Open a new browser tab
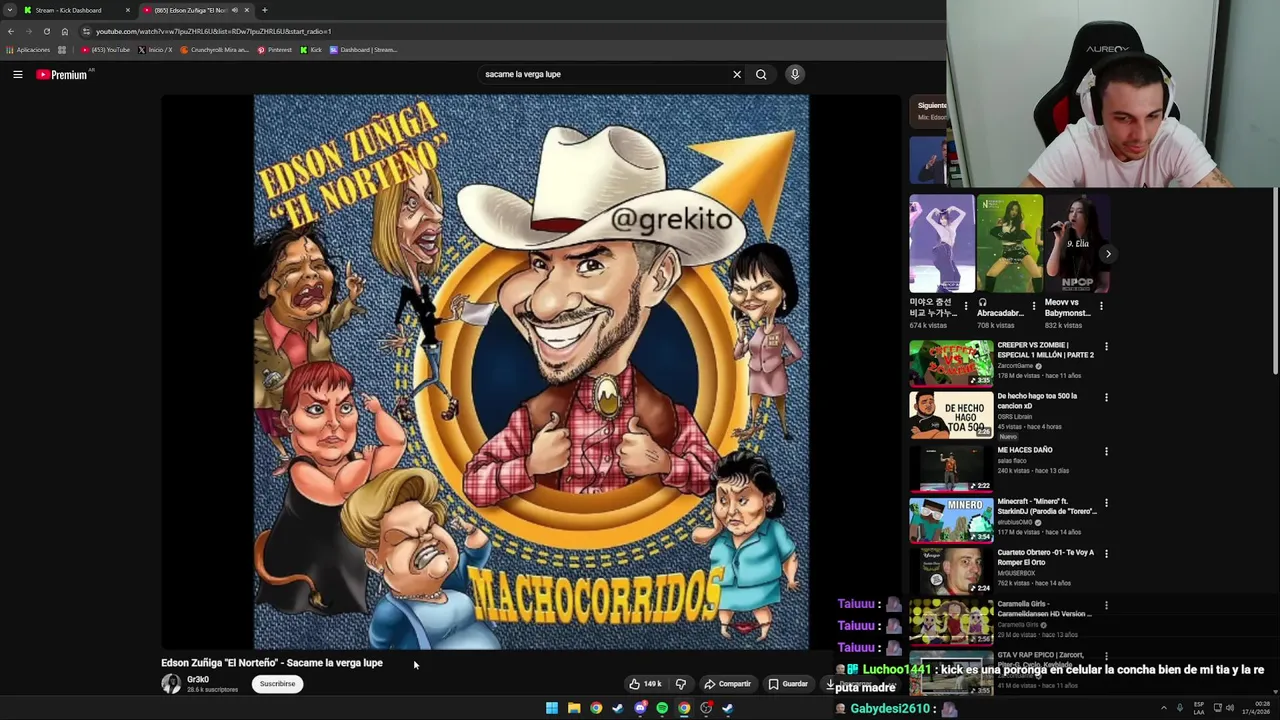1280x720 pixels. (264, 10)
